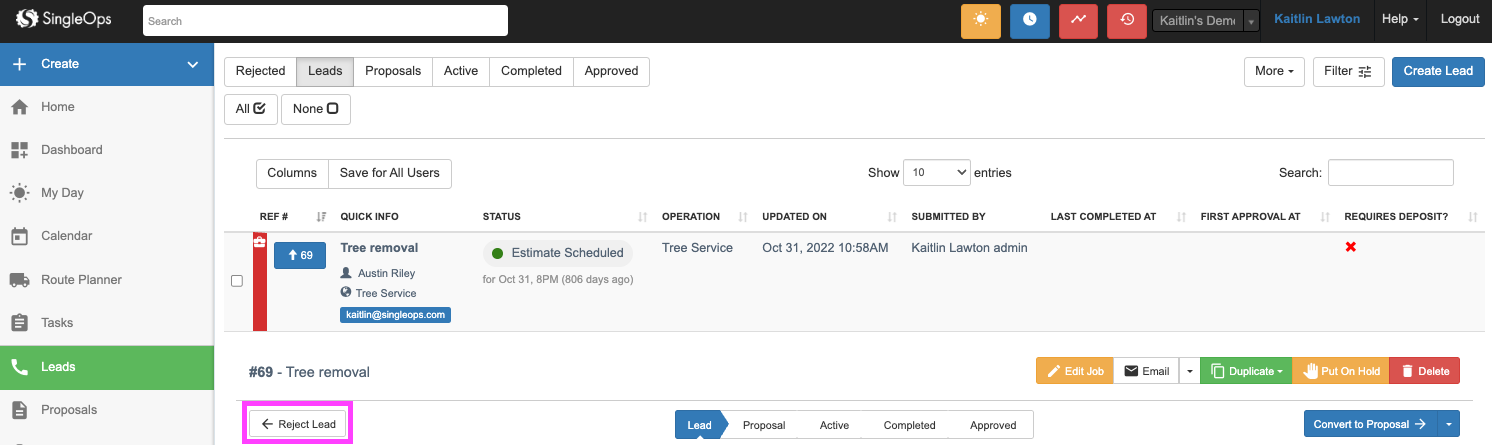Click the Dashboard icon in sidebar

tap(19, 150)
